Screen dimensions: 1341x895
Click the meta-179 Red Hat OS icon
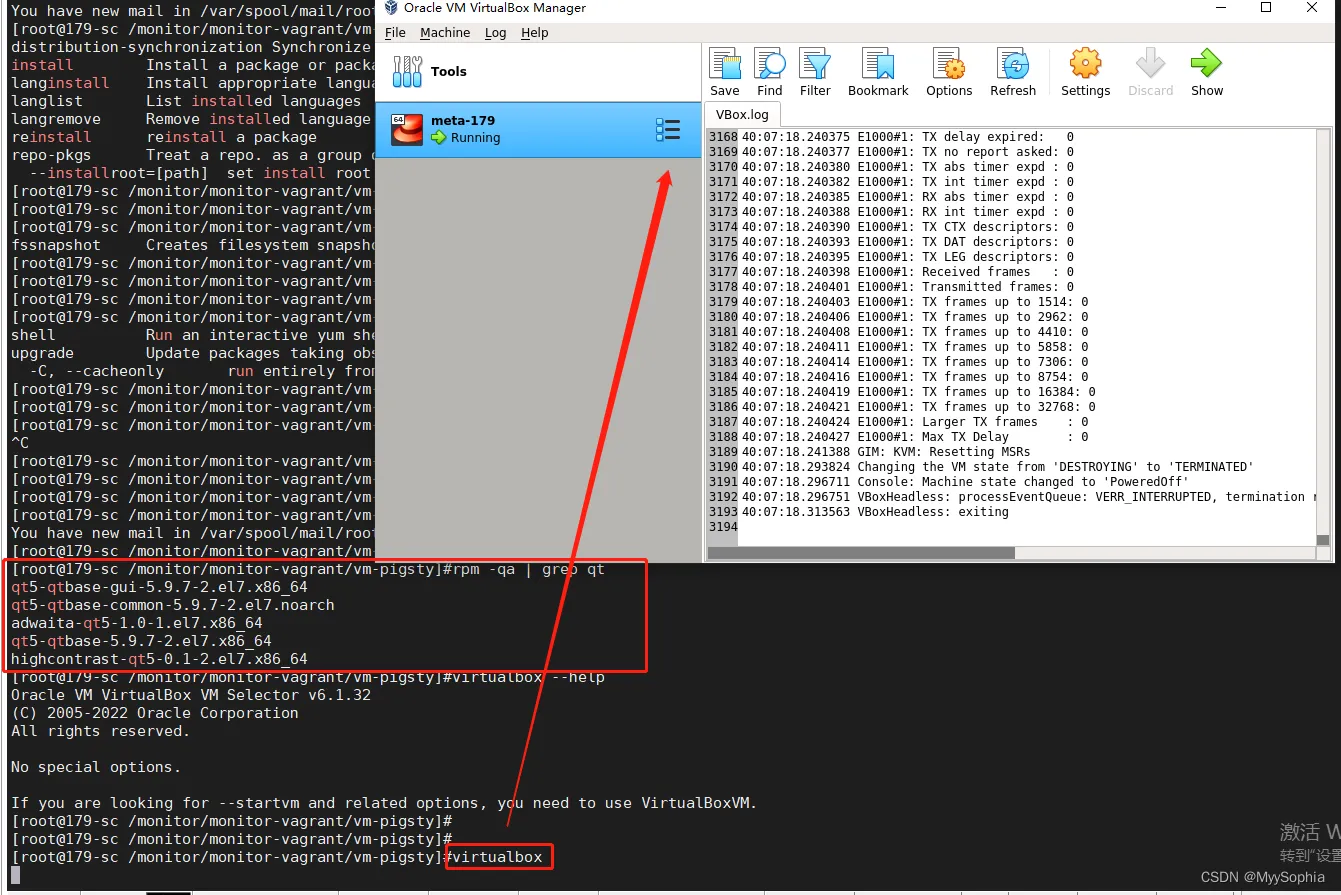(407, 129)
